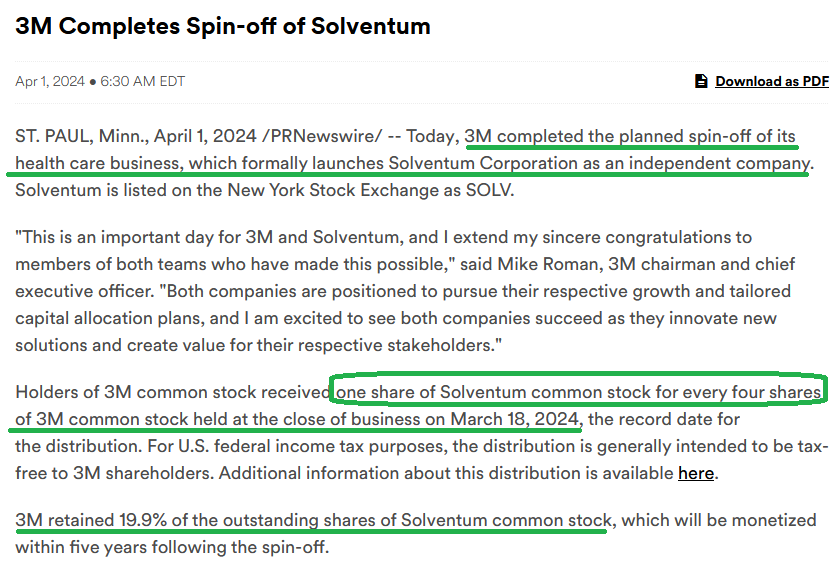Click the Apr 1, 2024 publication date
Image resolution: width=837 pixels, height=572 pixels.
coord(50,82)
